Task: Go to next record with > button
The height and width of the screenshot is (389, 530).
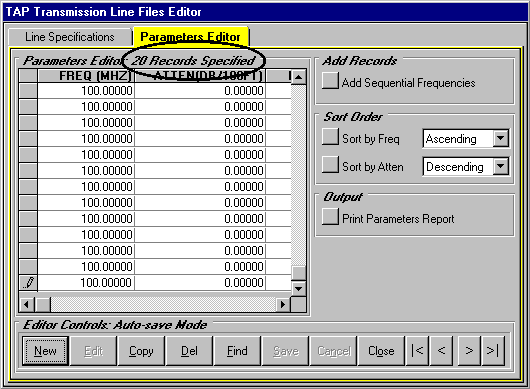Action: click(x=469, y=351)
